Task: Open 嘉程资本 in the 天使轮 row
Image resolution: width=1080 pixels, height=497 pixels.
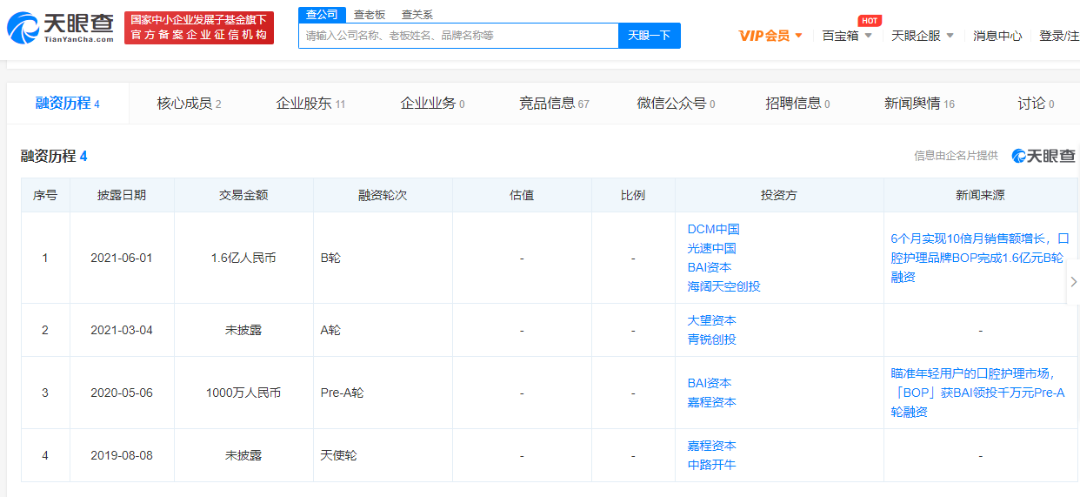Action: [712, 445]
